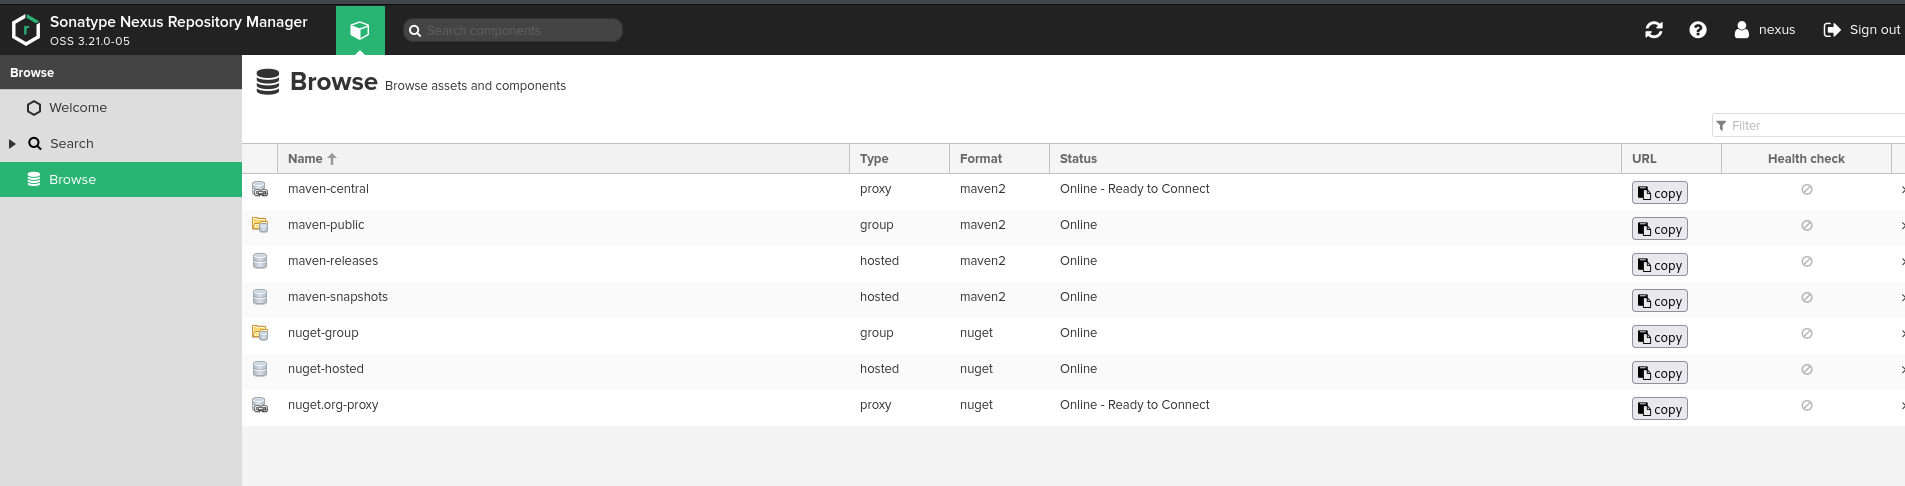Click the health check icon for maven-releases
Image resolution: width=1905 pixels, height=486 pixels.
point(1807,261)
